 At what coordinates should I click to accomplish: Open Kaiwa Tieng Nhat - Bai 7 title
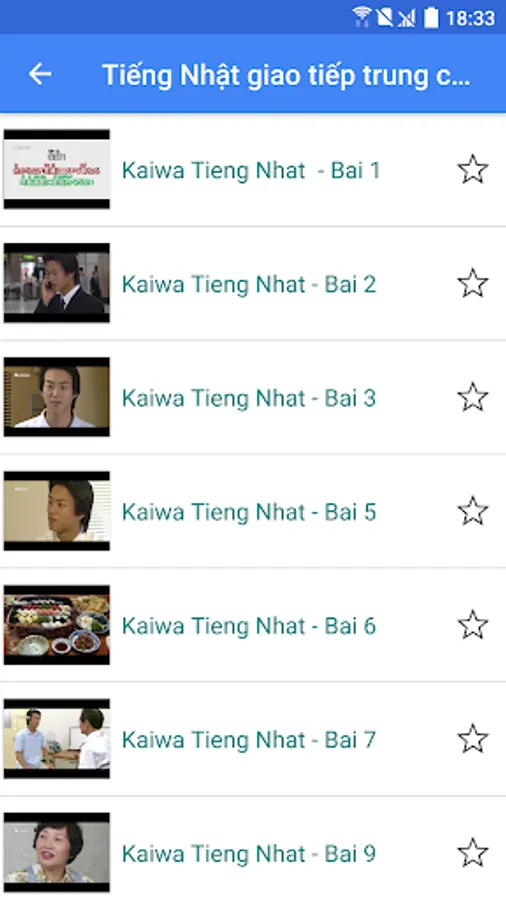click(249, 739)
